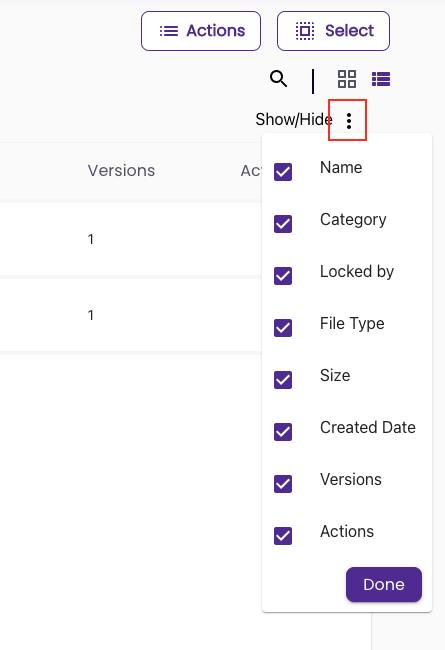Open Show/Hide three-dot menu
Viewport: 445px width, 650px height.
(x=349, y=121)
